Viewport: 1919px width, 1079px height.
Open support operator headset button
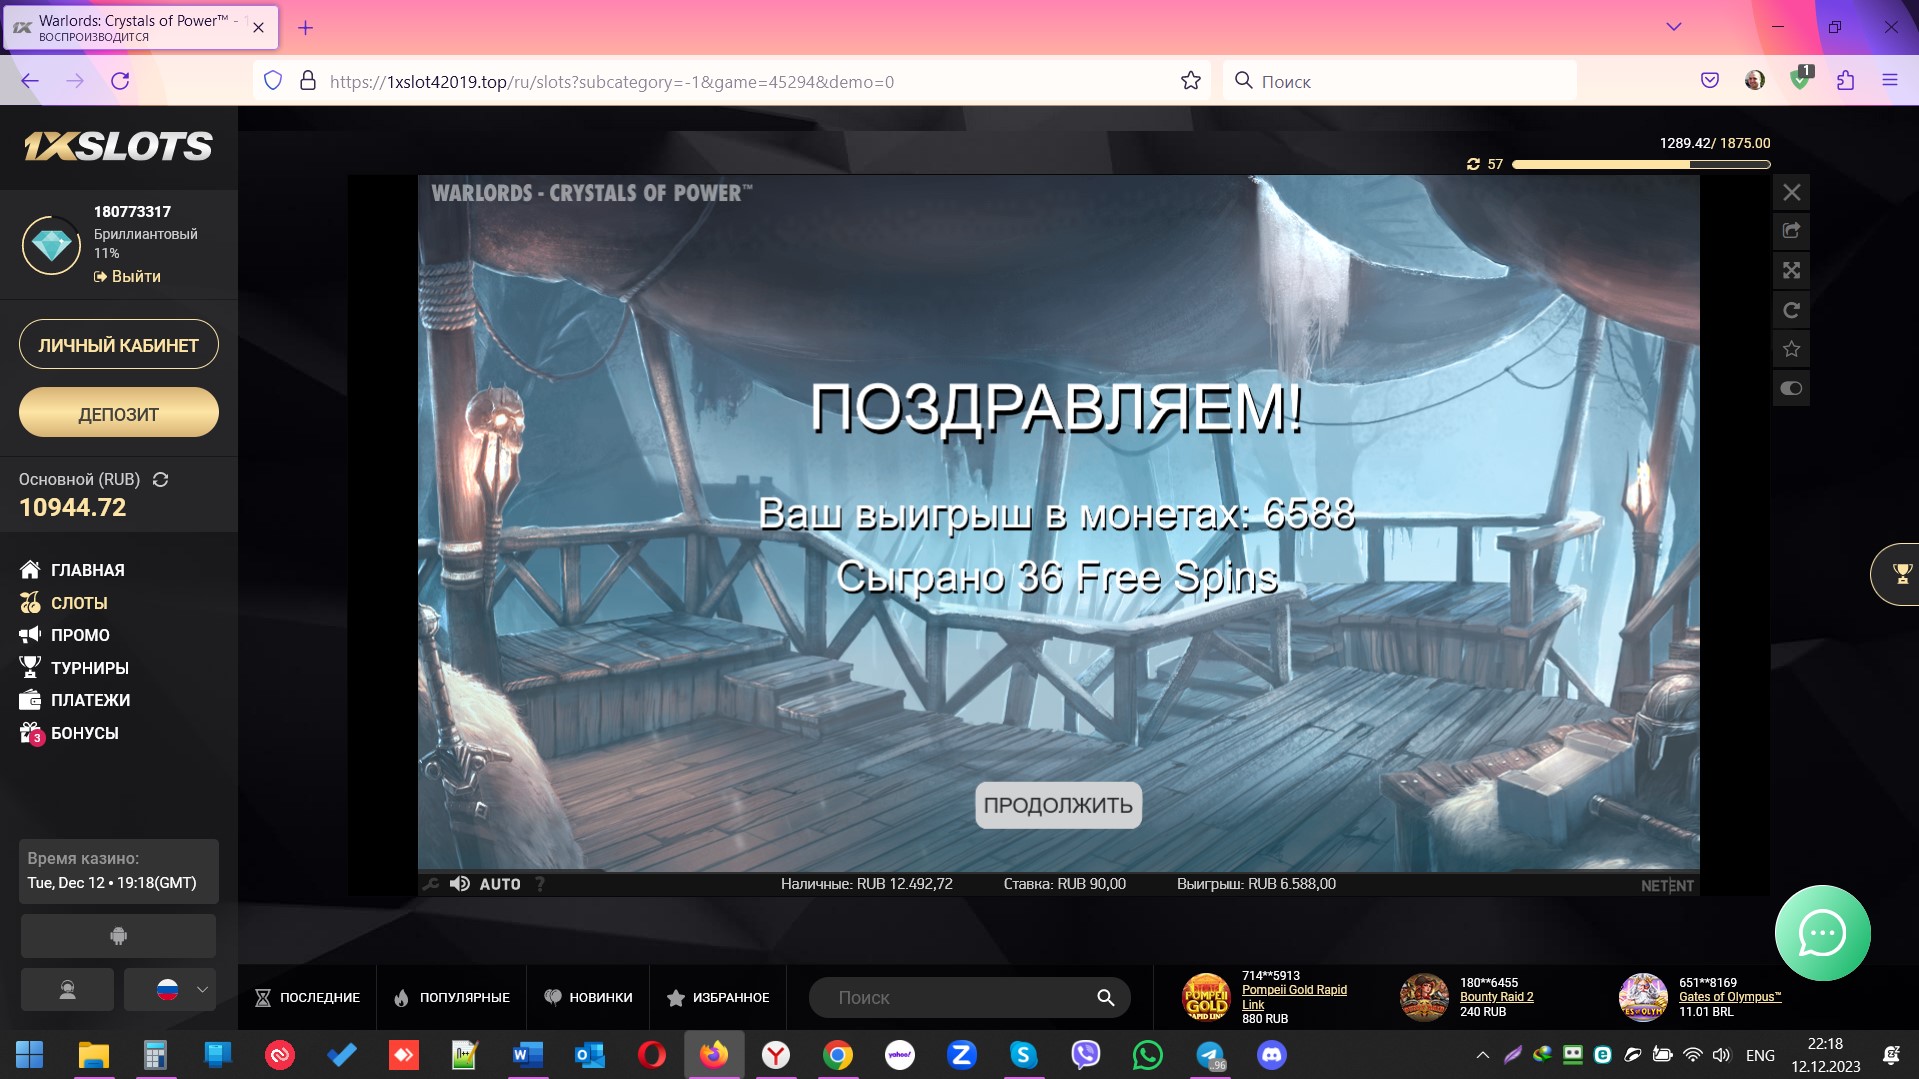(x=67, y=990)
